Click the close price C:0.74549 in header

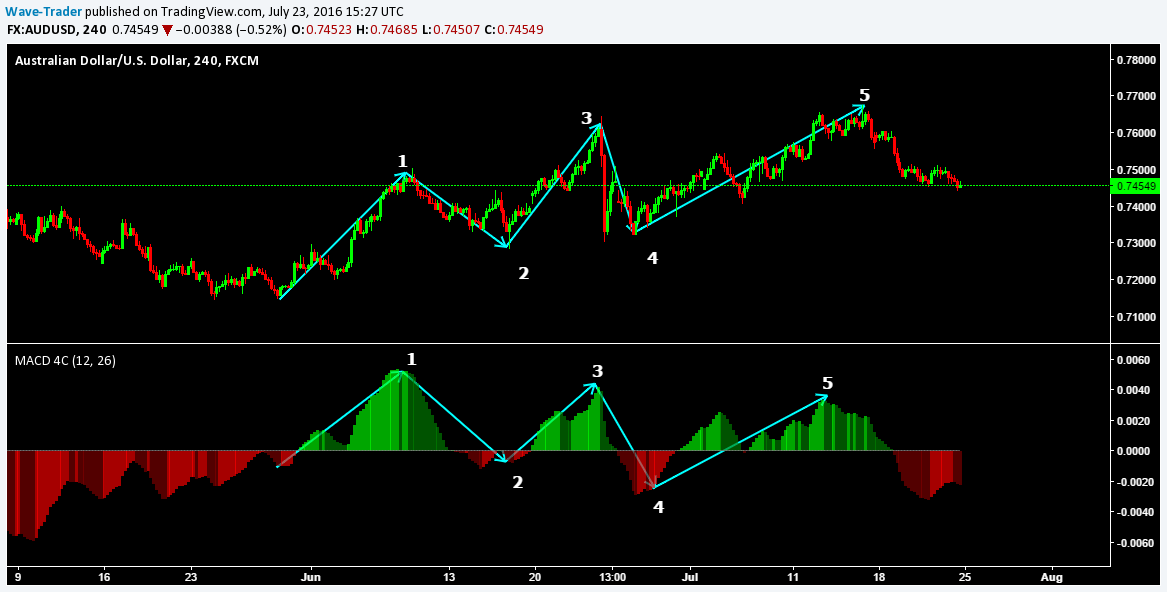(x=514, y=30)
